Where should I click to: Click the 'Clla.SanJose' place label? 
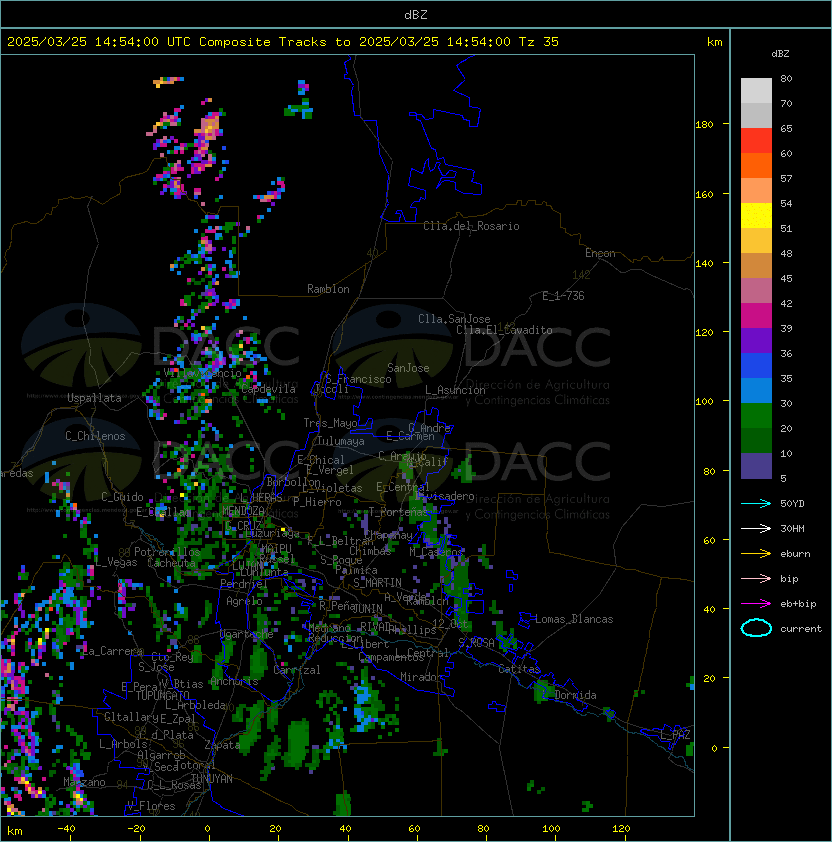454,319
